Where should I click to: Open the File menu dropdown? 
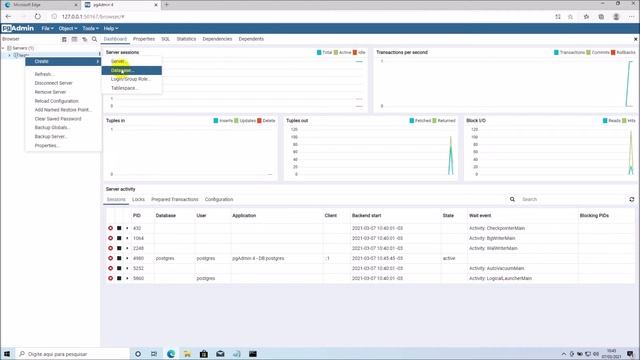tap(47, 28)
